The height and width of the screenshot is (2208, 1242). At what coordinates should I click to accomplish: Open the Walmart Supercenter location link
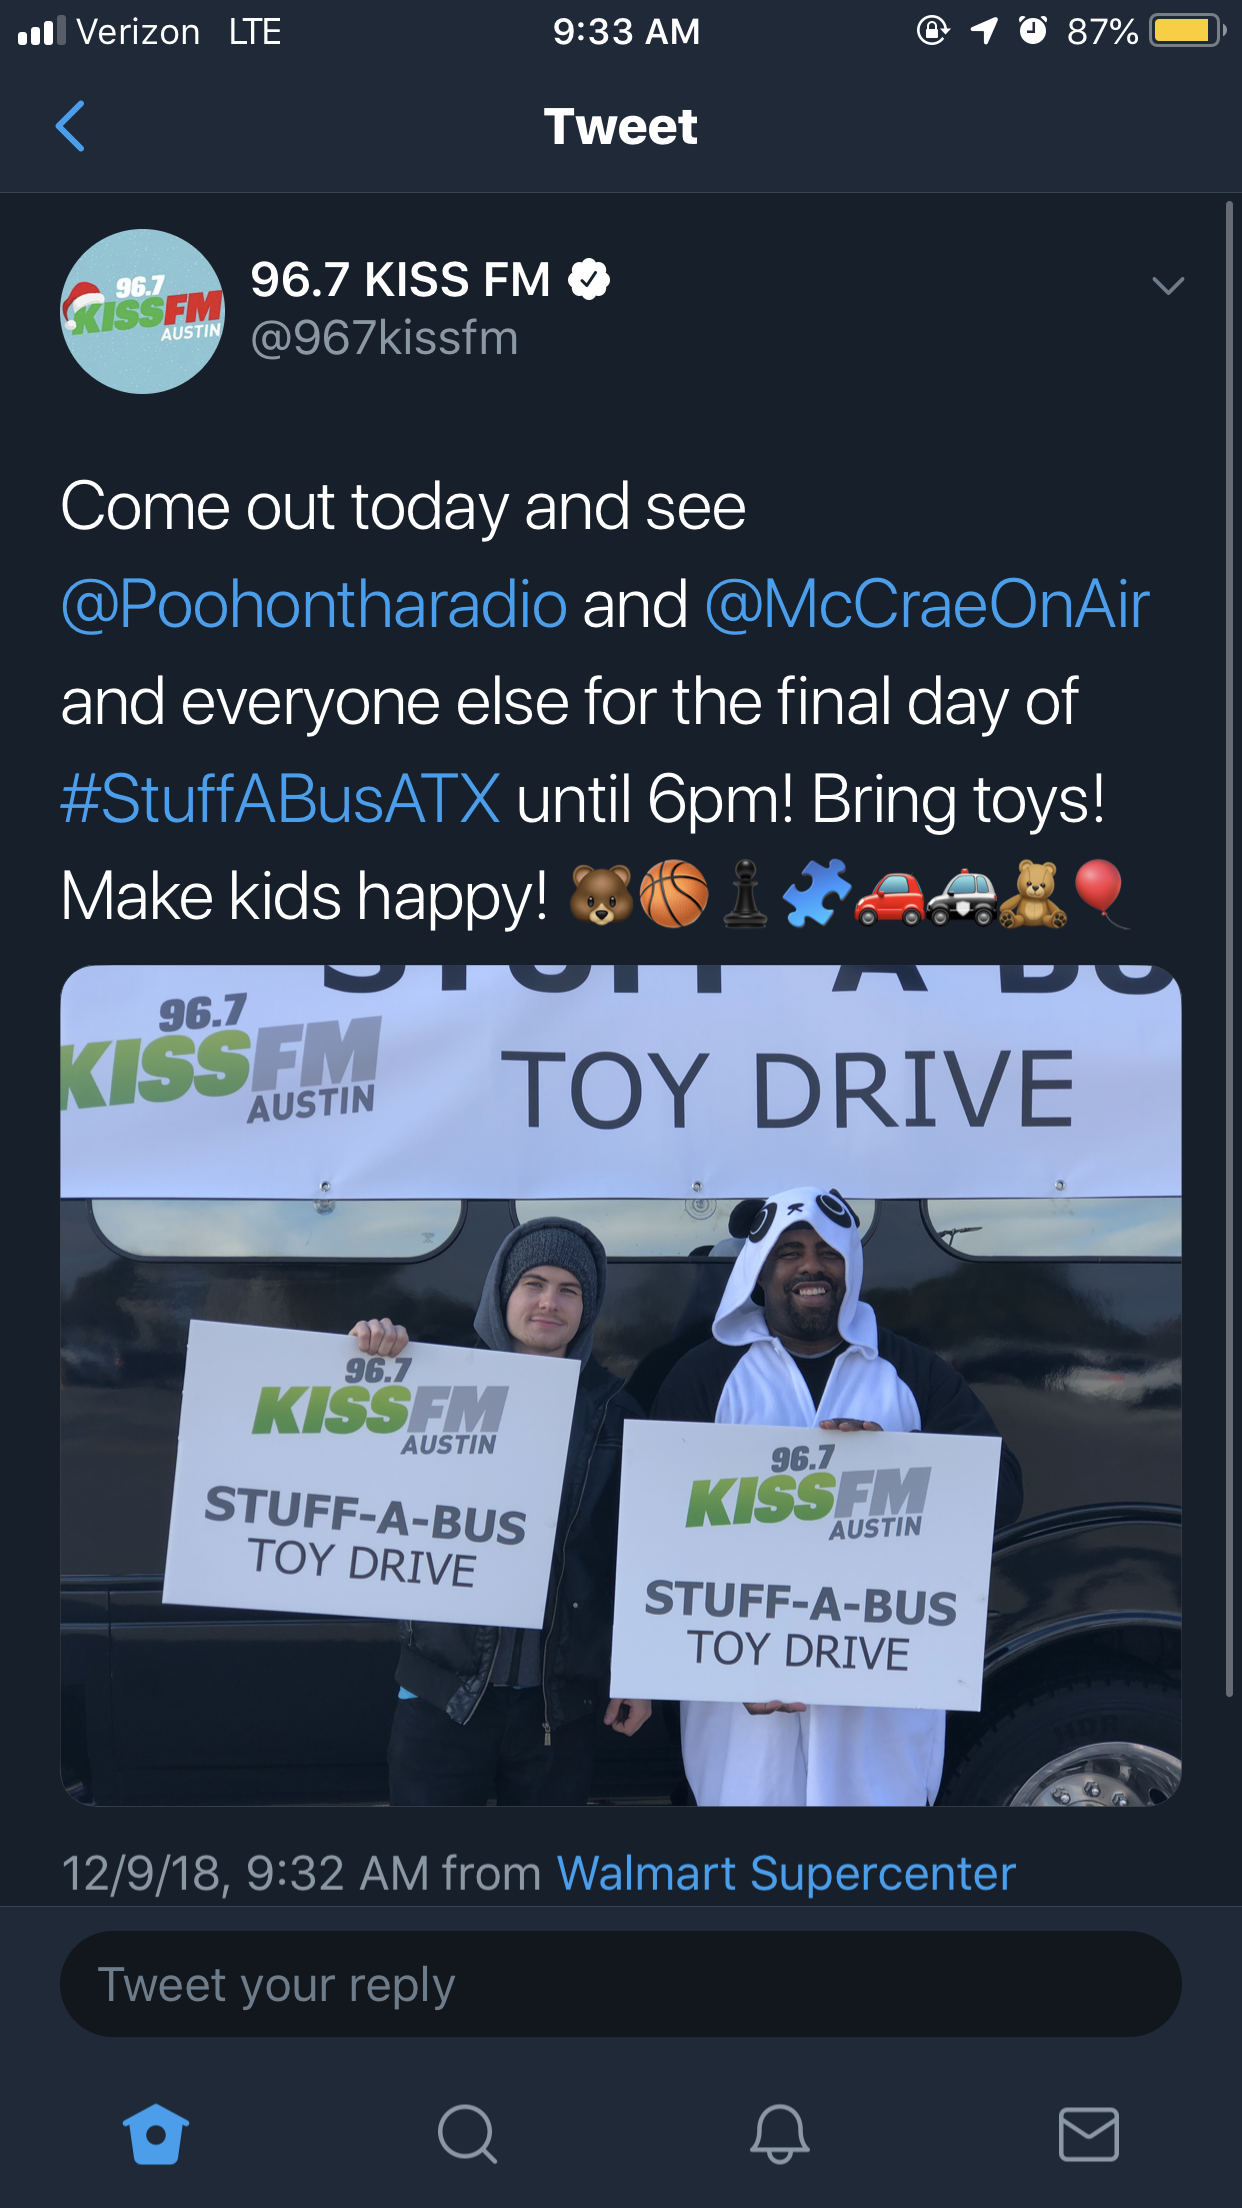click(x=786, y=1873)
